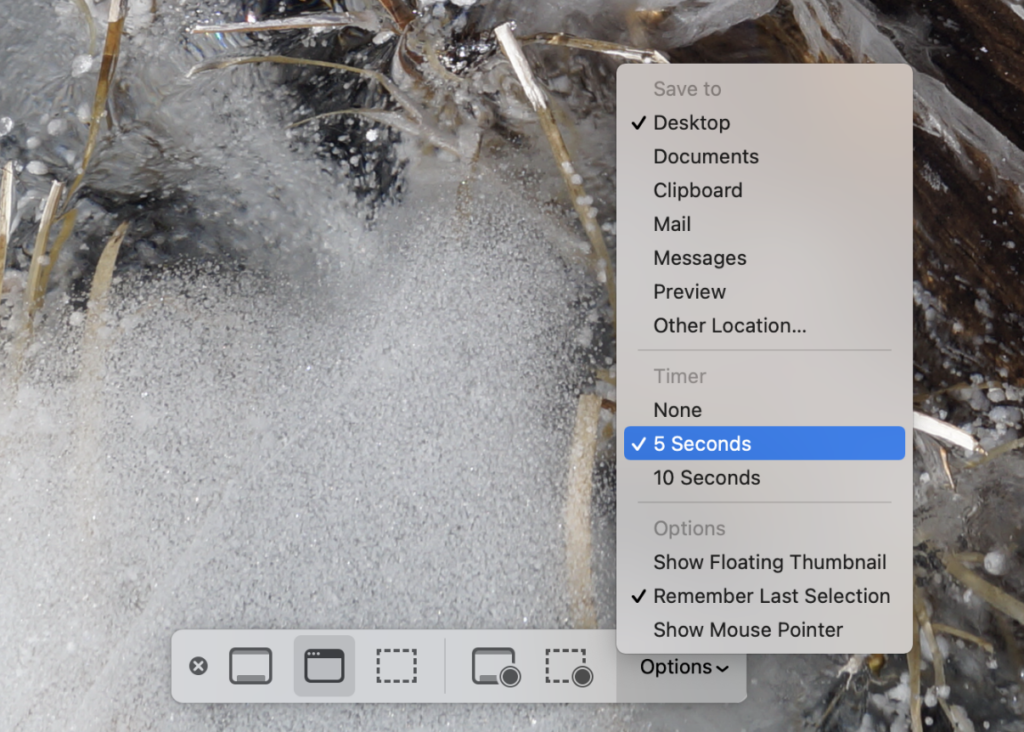
Task: Pick Other Location… for saving
Action: pos(764,326)
